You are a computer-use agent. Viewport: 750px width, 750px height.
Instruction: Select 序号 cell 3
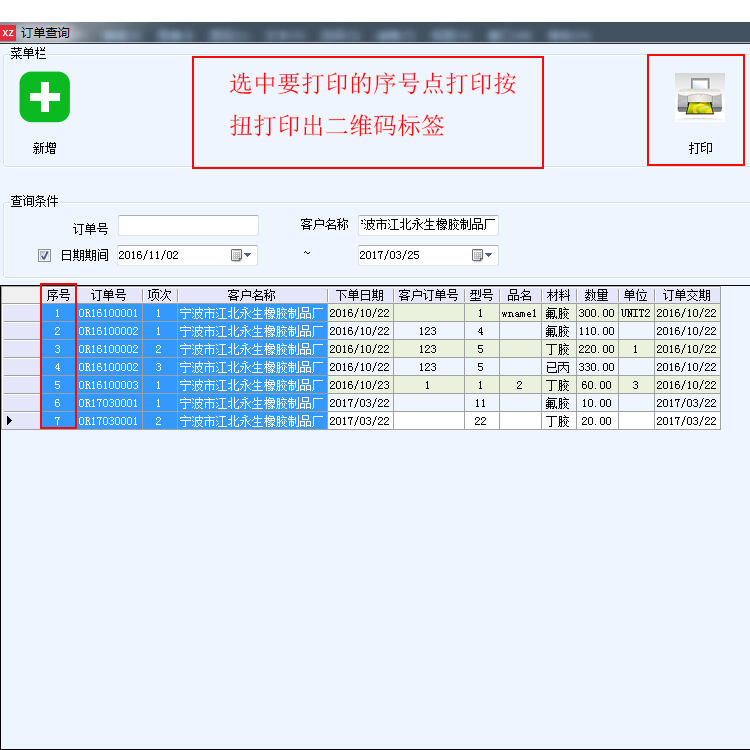pyautogui.click(x=58, y=349)
